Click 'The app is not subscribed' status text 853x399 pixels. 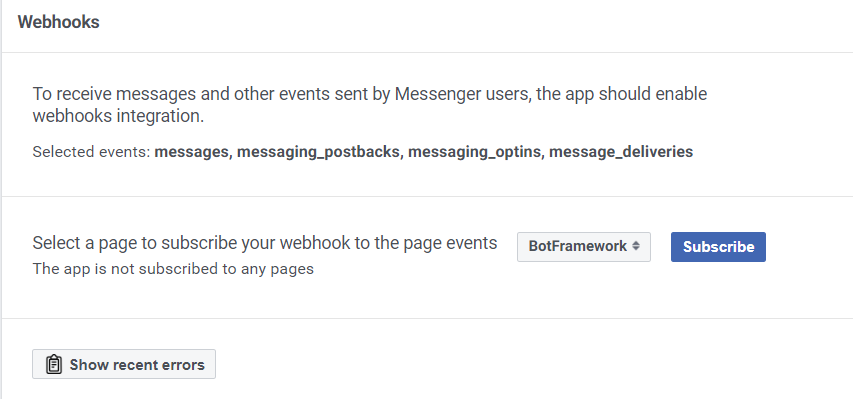(x=173, y=269)
